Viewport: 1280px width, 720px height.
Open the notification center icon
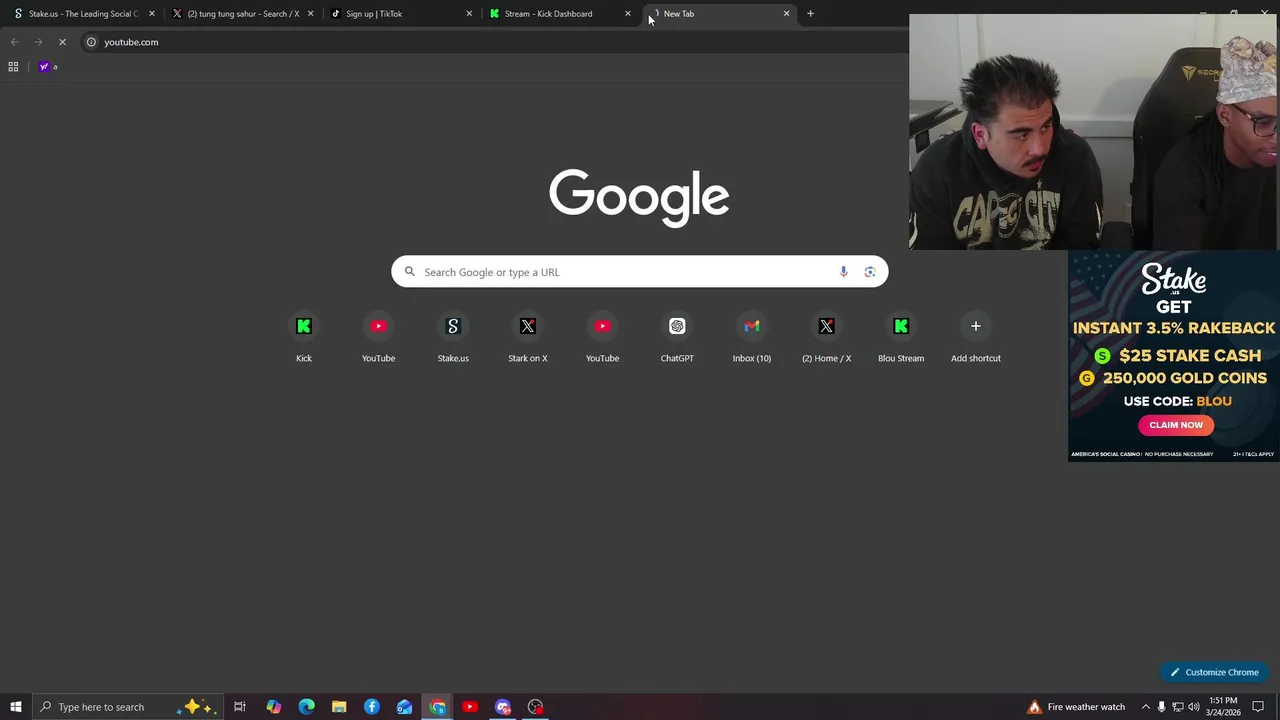tap(1259, 707)
